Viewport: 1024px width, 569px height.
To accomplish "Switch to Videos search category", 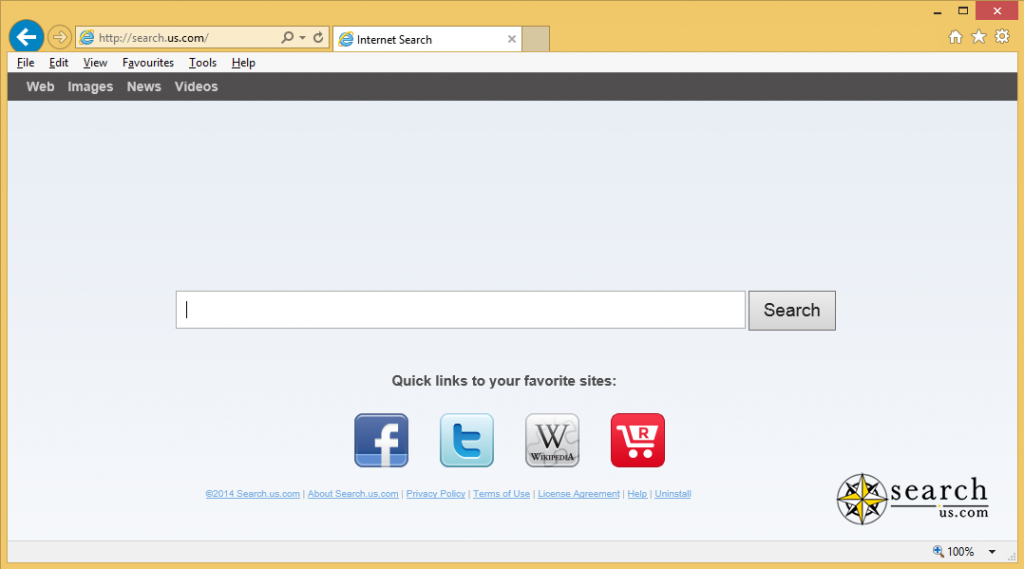I will click(196, 86).
